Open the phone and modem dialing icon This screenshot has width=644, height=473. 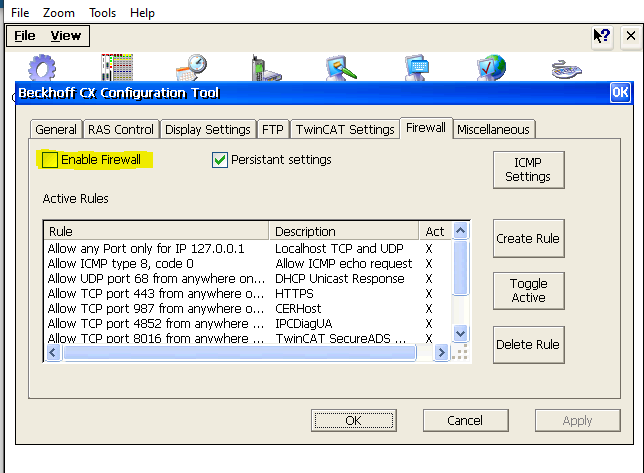click(x=266, y=68)
